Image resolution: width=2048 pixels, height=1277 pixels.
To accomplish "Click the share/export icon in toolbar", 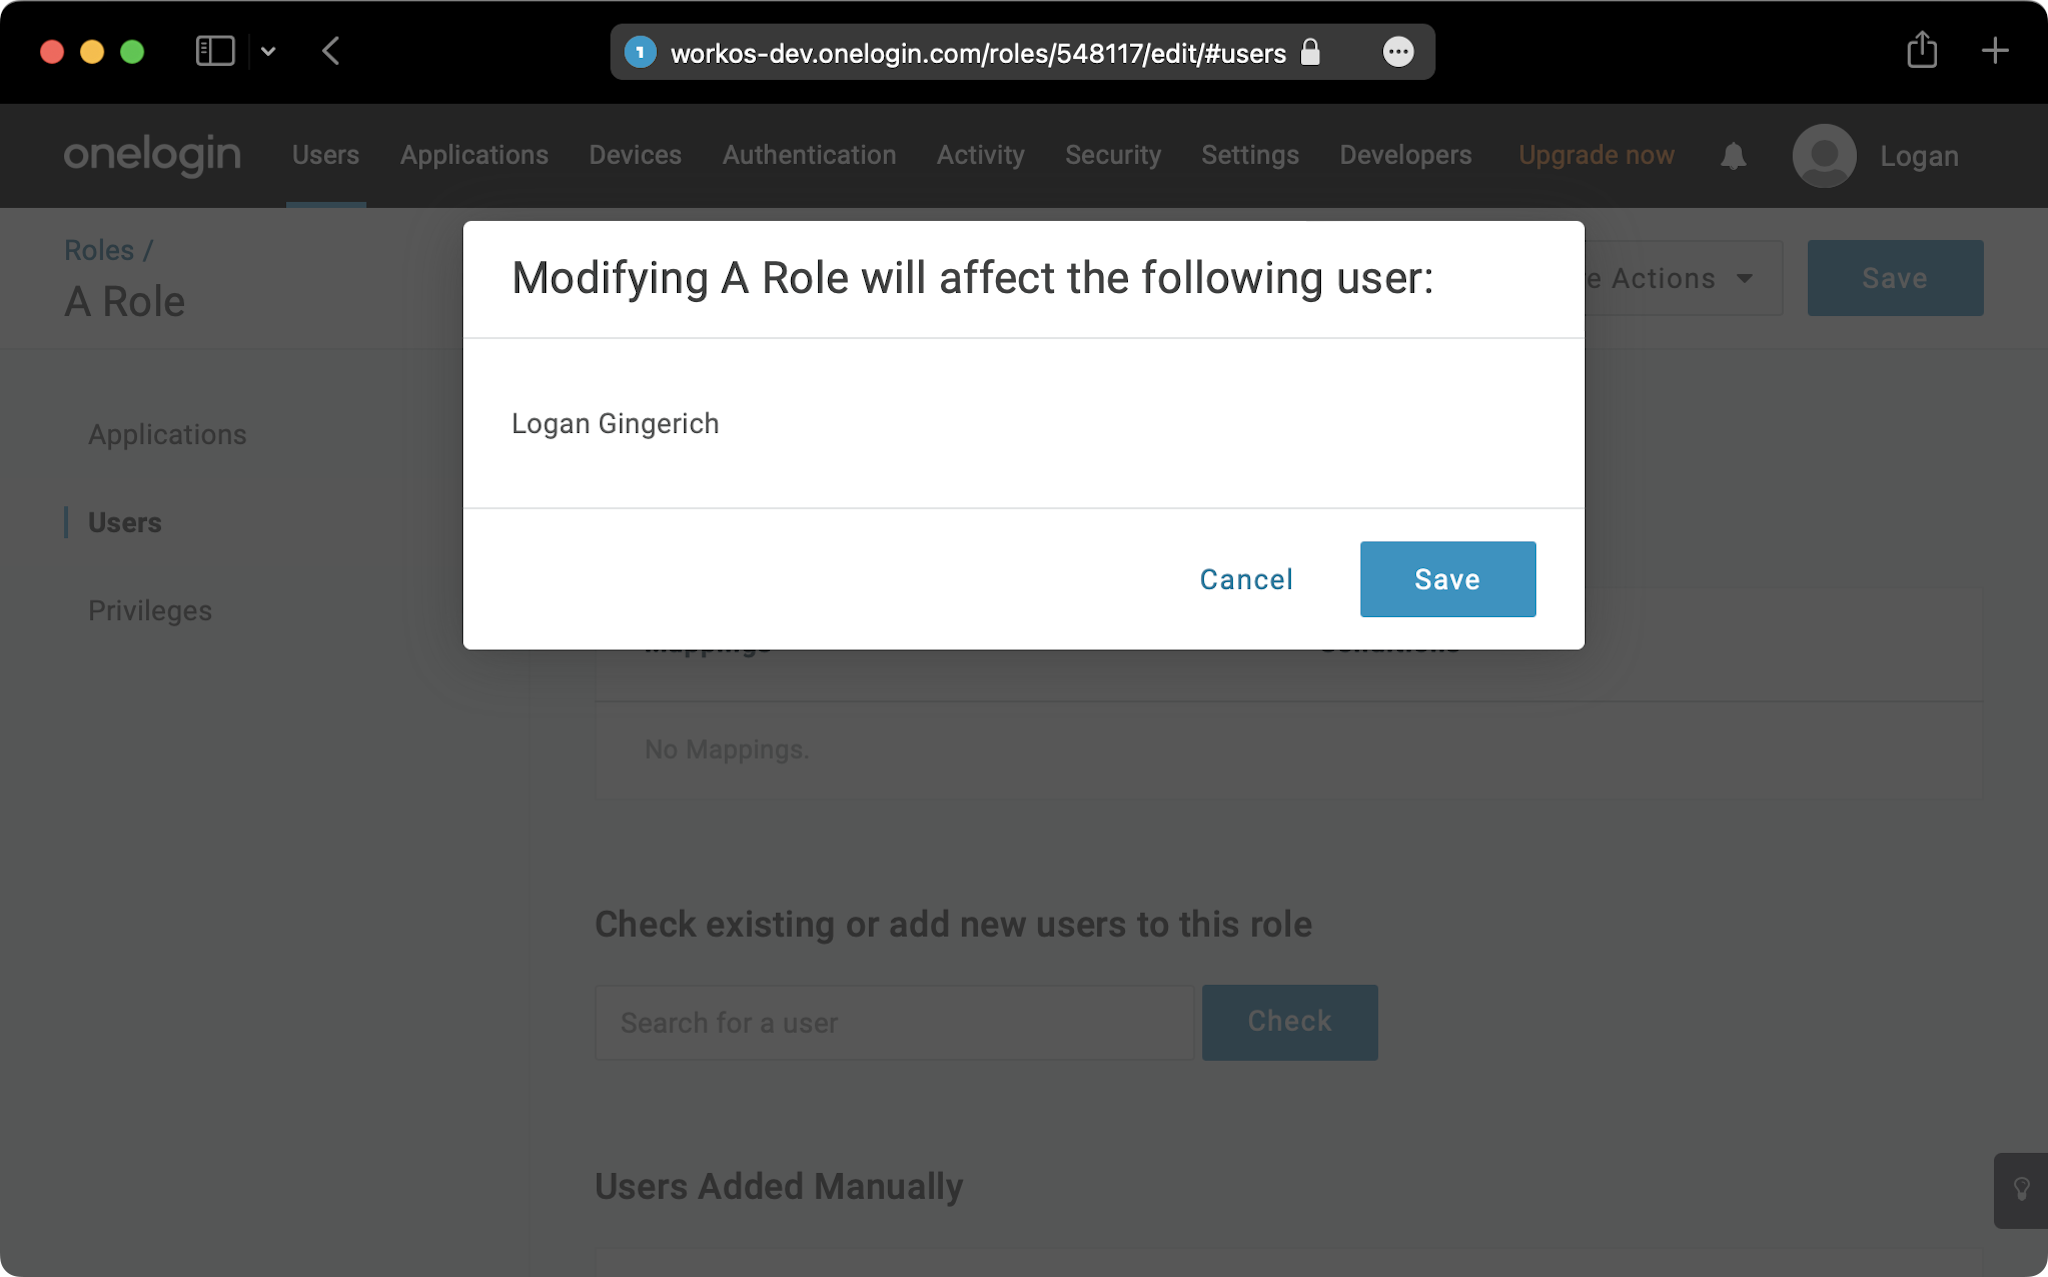I will [1923, 51].
